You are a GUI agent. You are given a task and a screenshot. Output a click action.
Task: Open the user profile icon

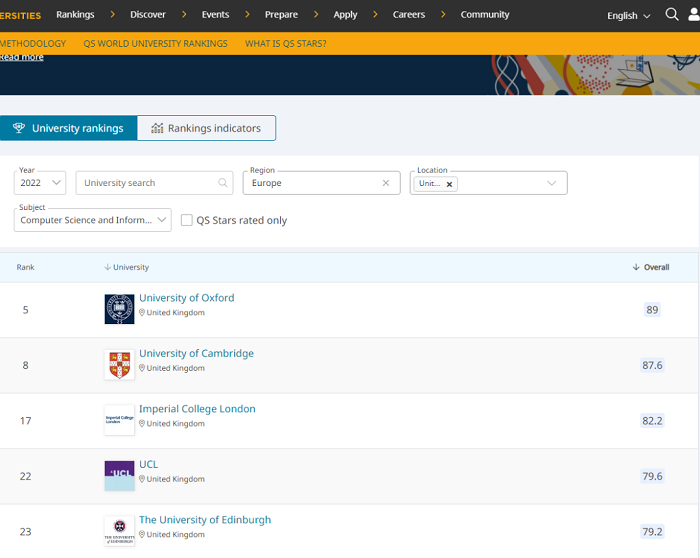point(694,15)
